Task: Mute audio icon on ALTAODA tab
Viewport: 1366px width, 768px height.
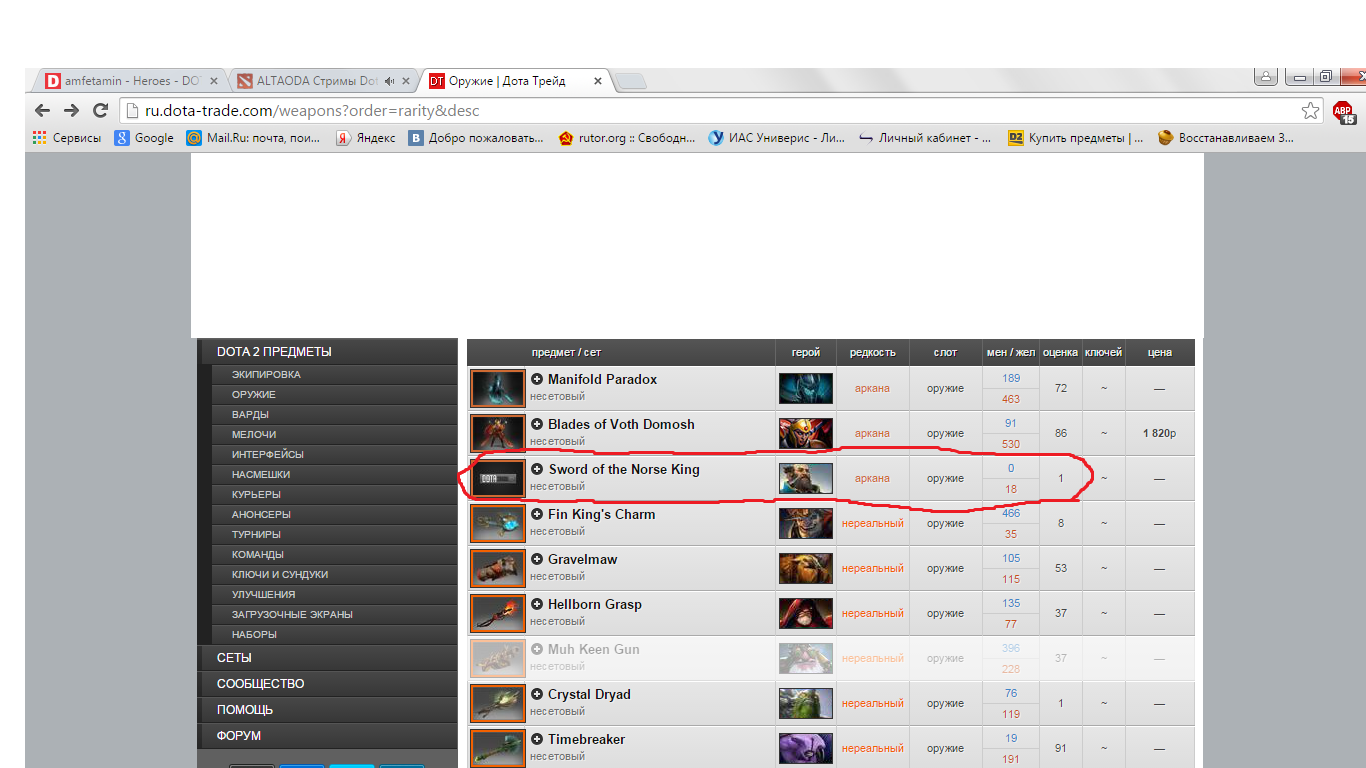Action: (x=389, y=81)
